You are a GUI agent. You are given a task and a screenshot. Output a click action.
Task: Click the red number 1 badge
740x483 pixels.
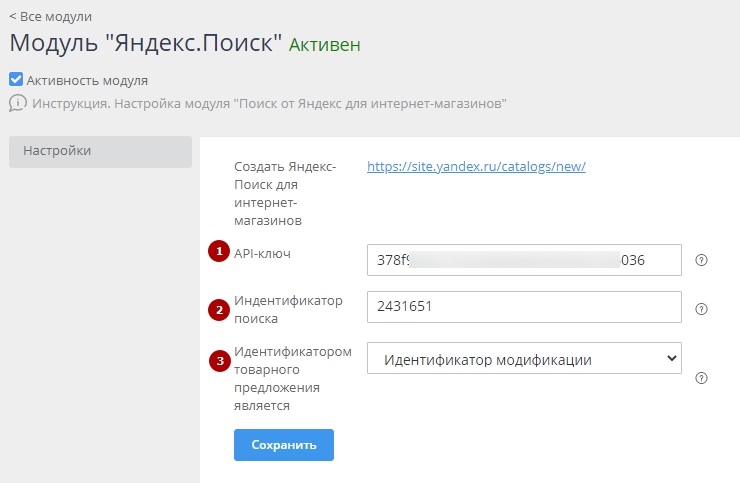(218, 251)
